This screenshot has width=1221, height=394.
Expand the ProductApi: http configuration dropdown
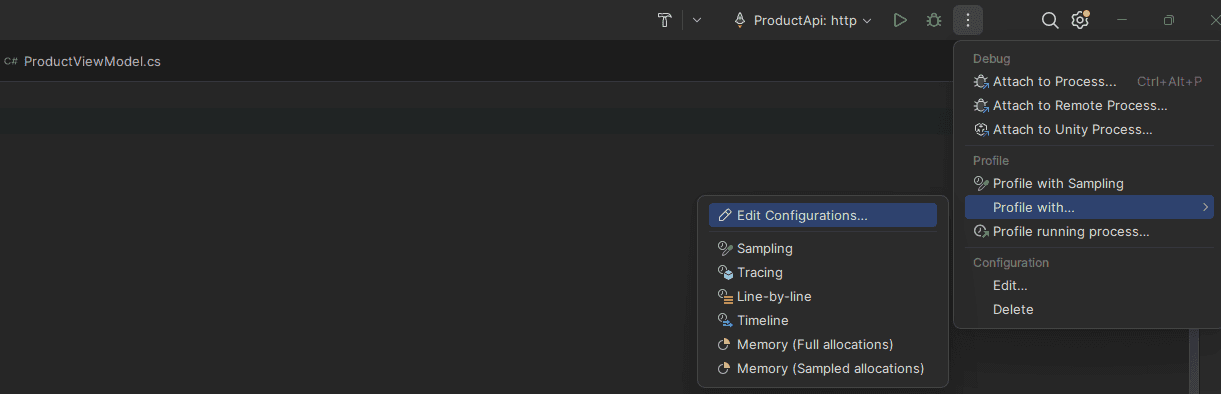tap(803, 20)
